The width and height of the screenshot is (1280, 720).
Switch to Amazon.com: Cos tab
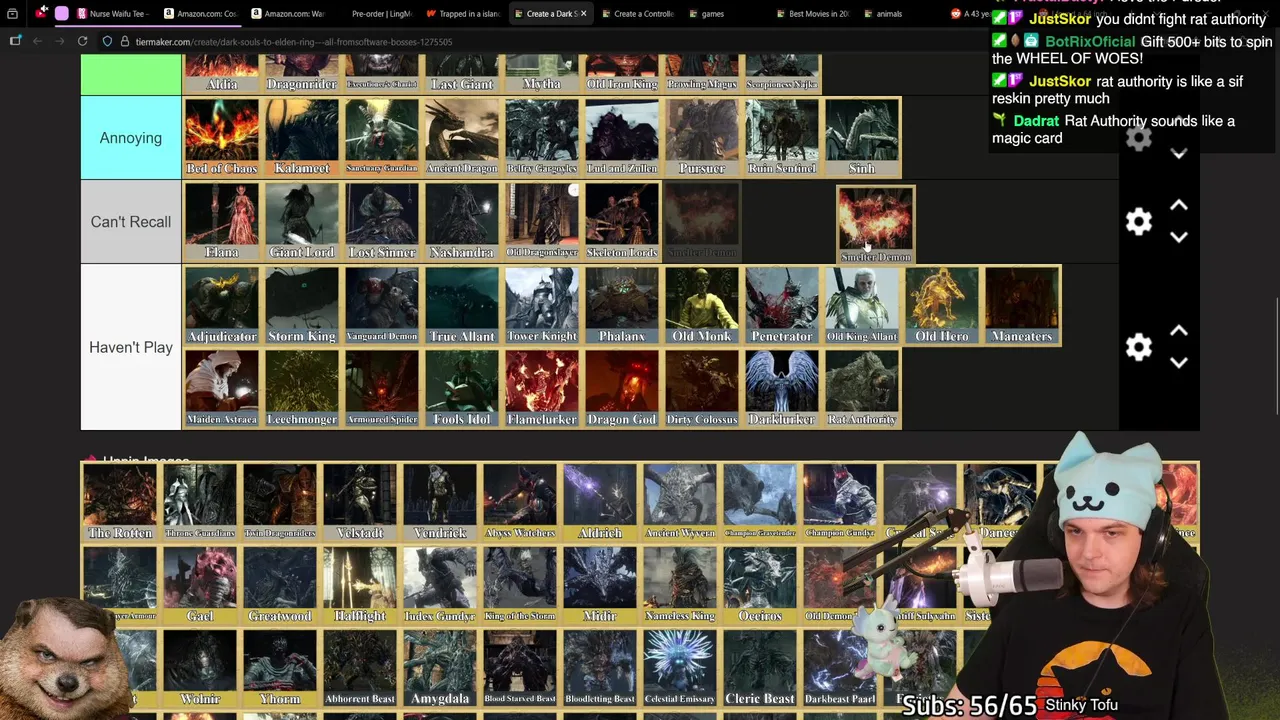pyautogui.click(x=201, y=13)
